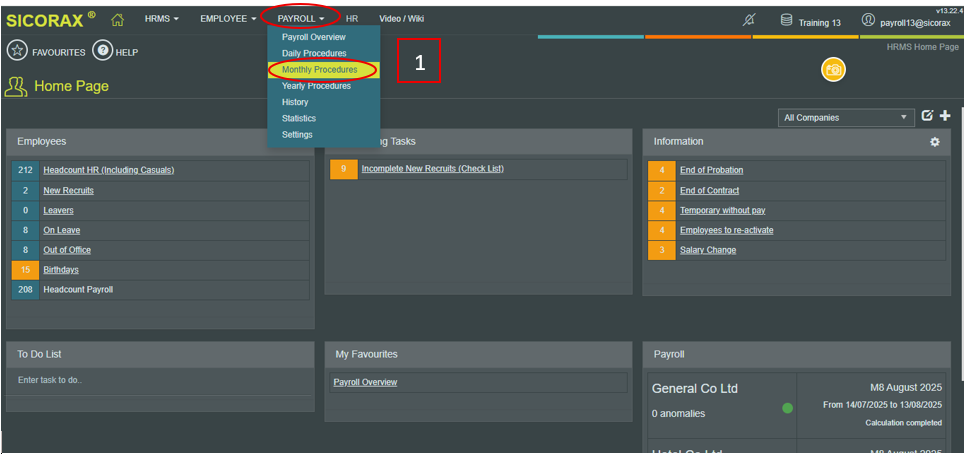
Task: Click the yellow camera screenshot icon
Action: (833, 69)
